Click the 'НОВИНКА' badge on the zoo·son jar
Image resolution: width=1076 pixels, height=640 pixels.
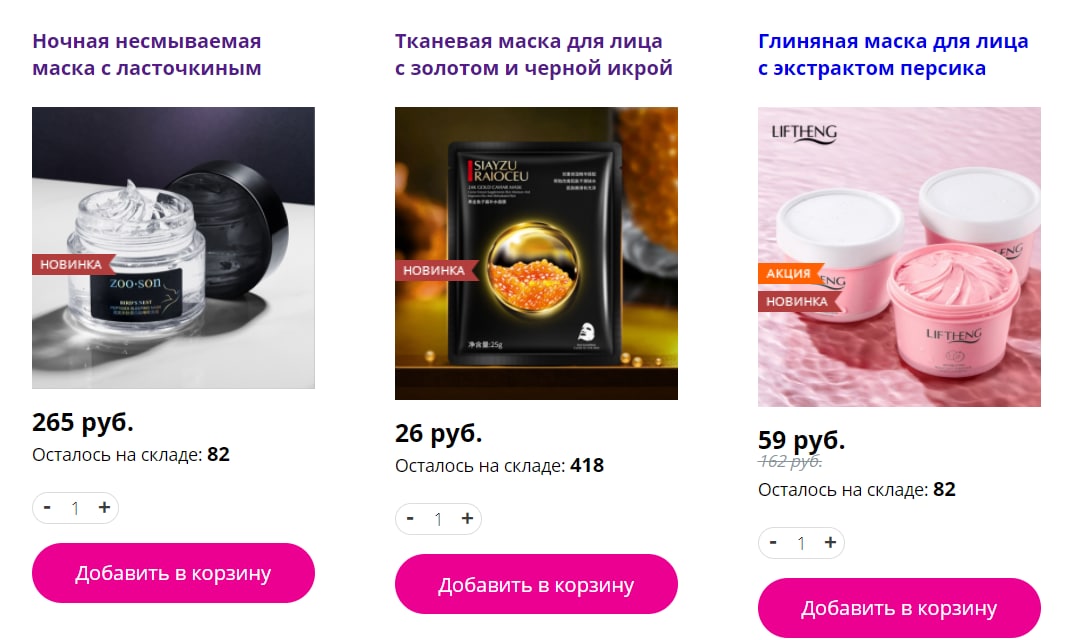(72, 264)
